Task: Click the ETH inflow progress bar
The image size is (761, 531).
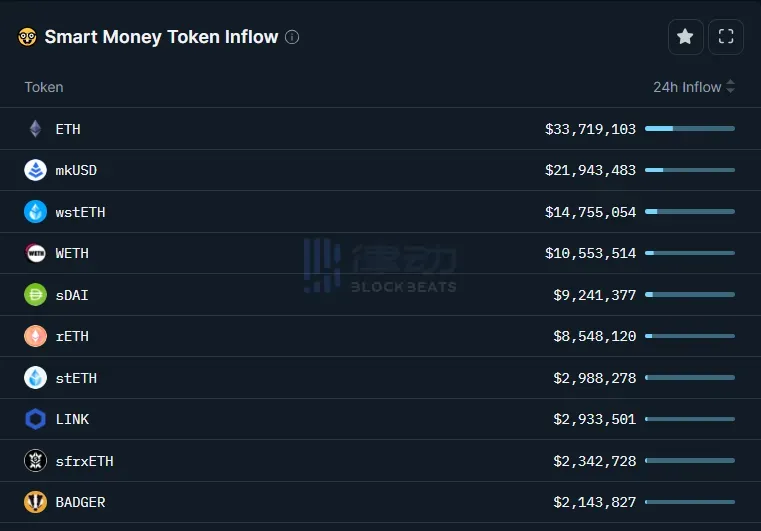Action: 689,129
